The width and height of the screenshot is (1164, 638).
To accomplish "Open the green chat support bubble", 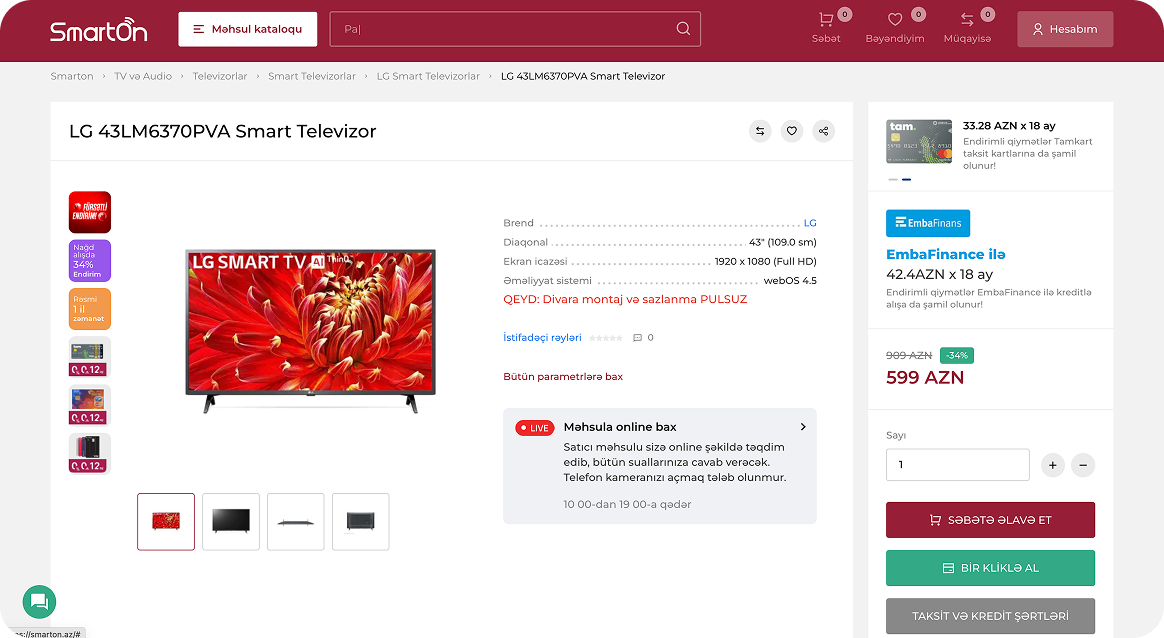I will 39,601.
